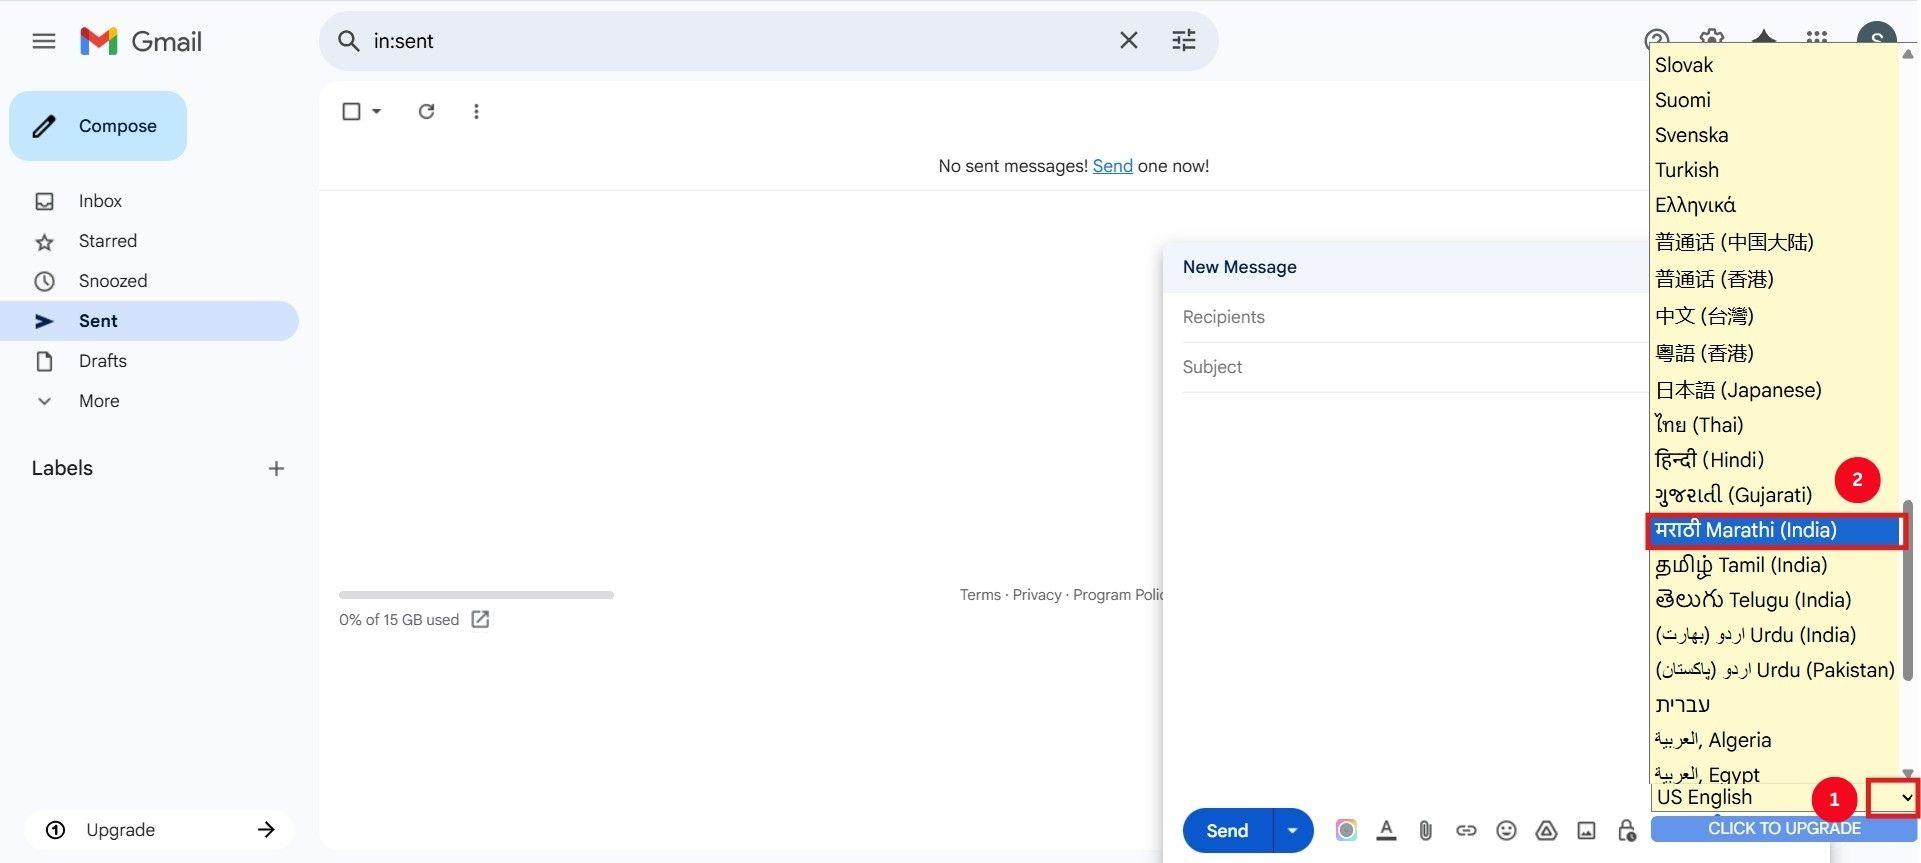The image size is (1921, 863).
Task: Refresh the message list
Action: click(x=426, y=111)
